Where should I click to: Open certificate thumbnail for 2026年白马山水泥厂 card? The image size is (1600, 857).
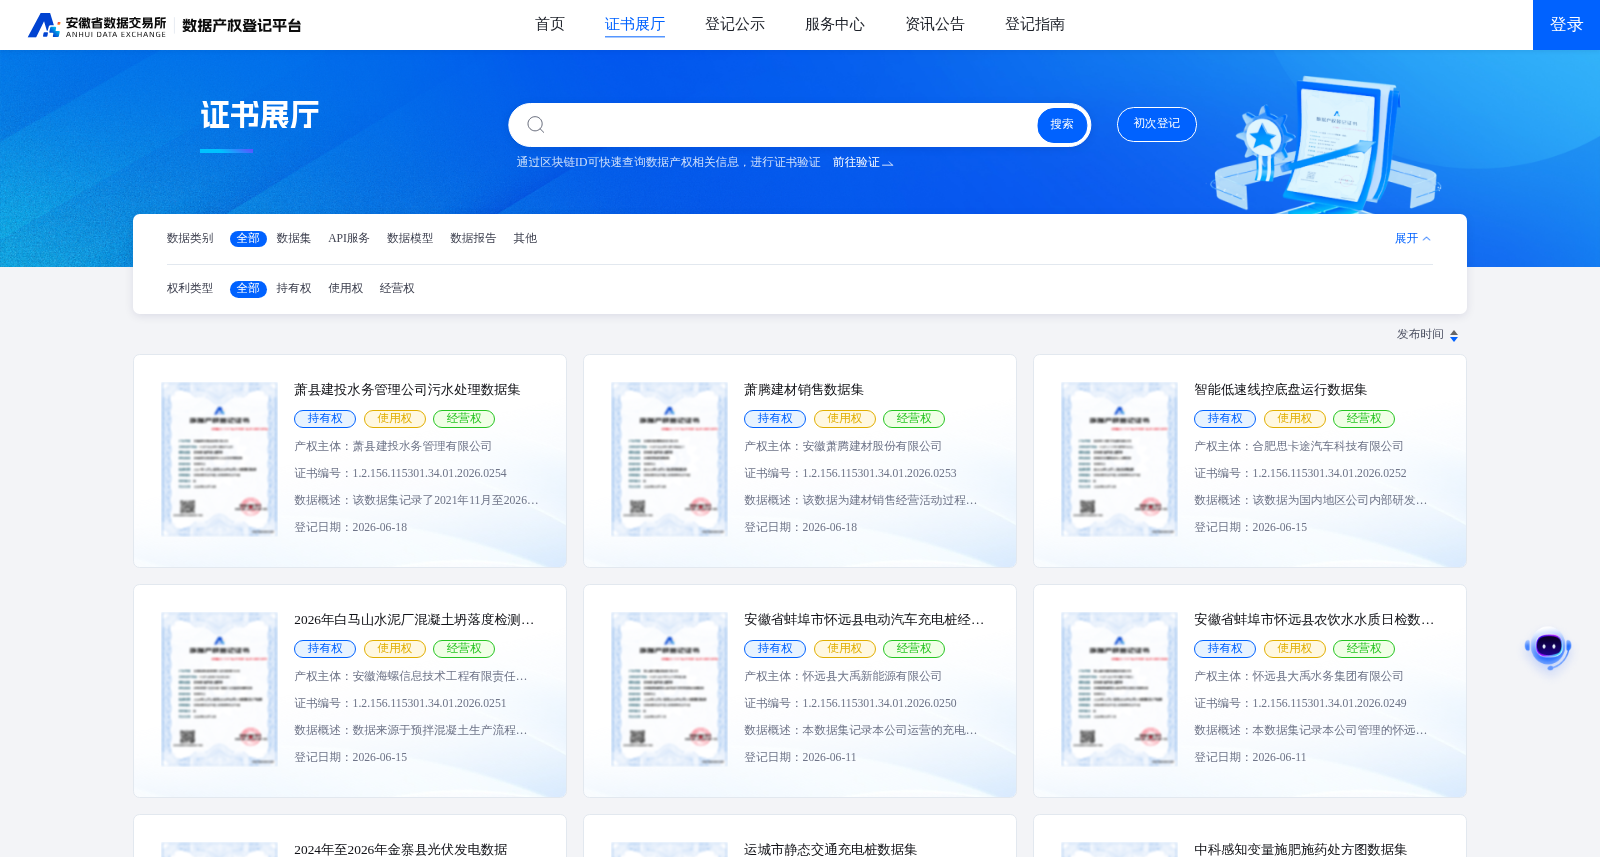coord(219,690)
